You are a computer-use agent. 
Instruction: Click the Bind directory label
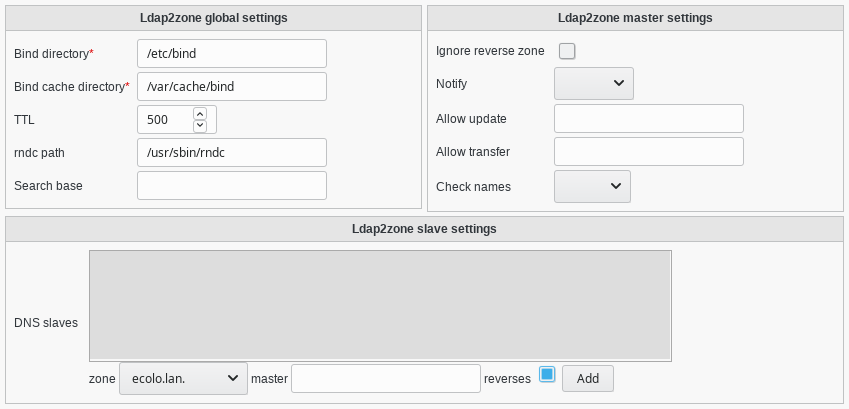pyautogui.click(x=54, y=54)
